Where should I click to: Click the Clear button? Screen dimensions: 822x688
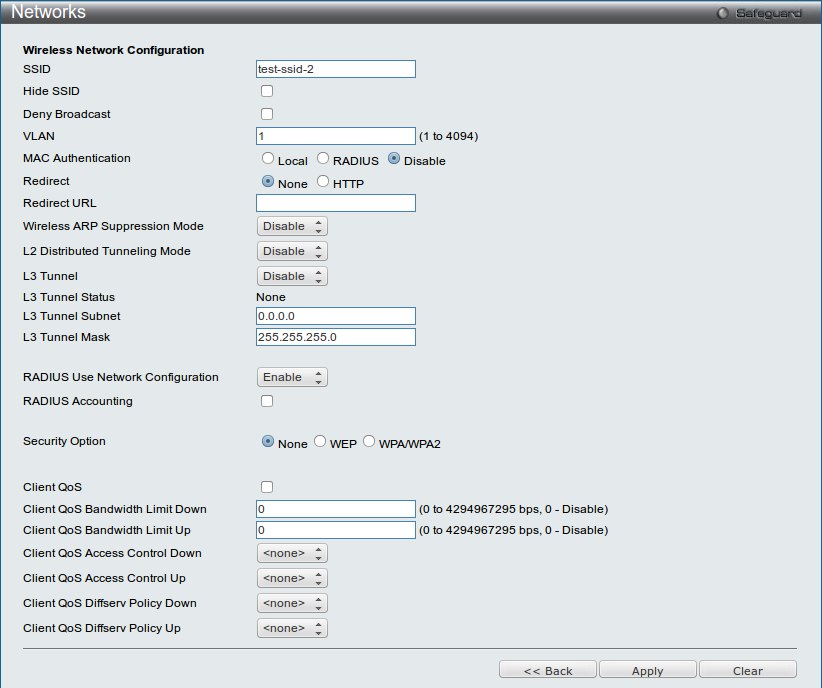click(x=747, y=671)
